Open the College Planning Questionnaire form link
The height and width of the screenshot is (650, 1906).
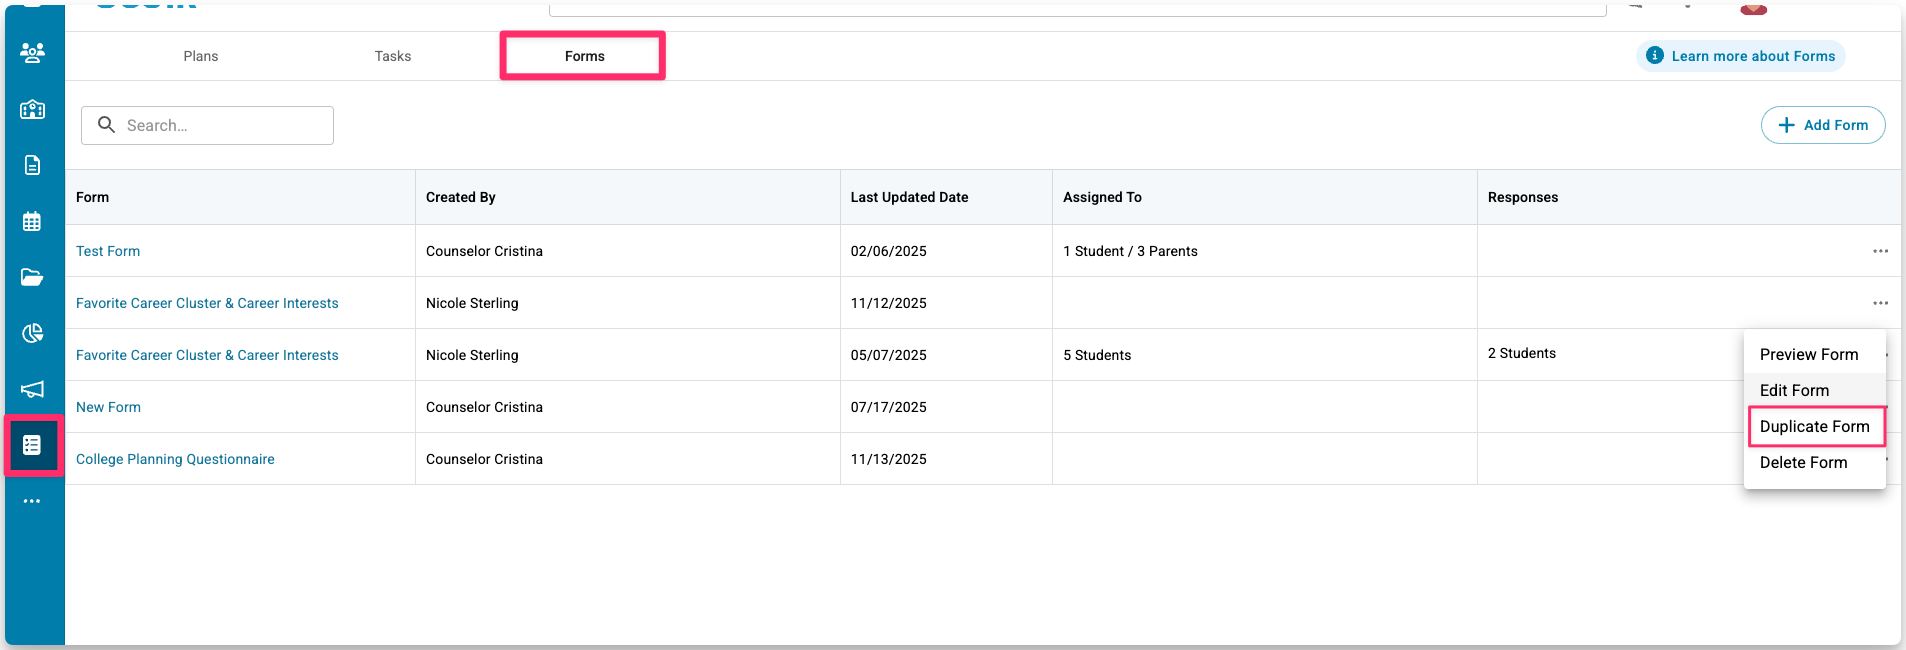[175, 459]
